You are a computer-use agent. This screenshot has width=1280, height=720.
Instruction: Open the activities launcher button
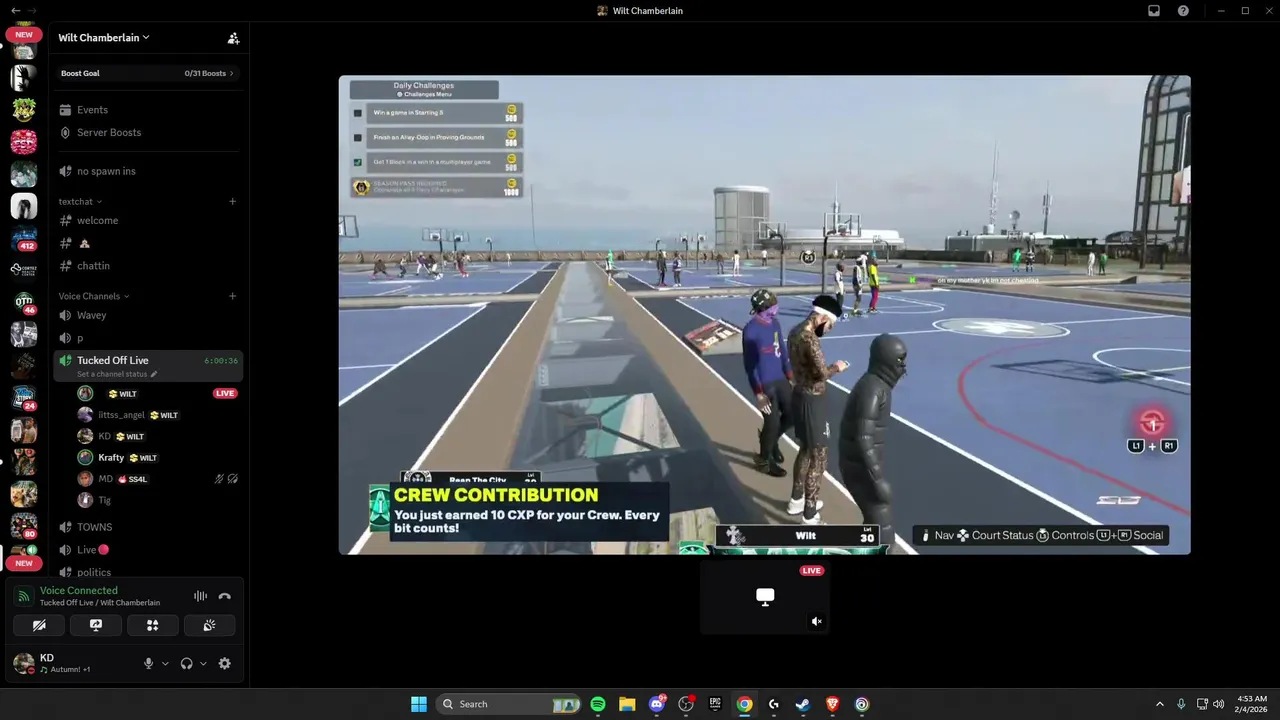pyautogui.click(x=153, y=625)
